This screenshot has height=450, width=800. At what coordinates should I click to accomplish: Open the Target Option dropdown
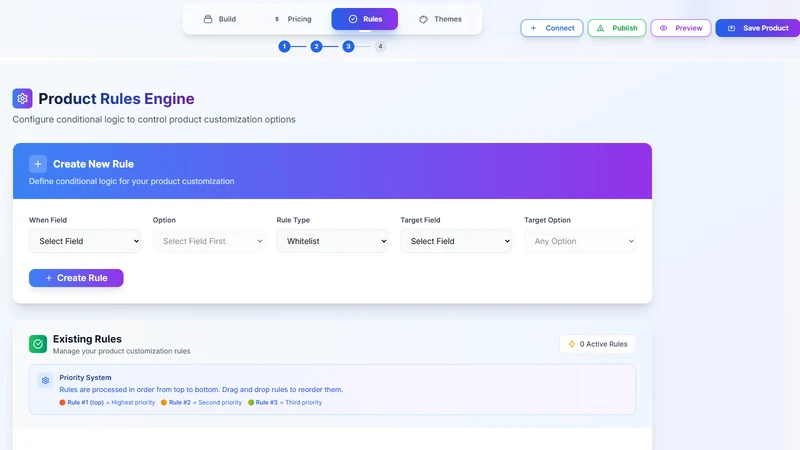click(580, 241)
